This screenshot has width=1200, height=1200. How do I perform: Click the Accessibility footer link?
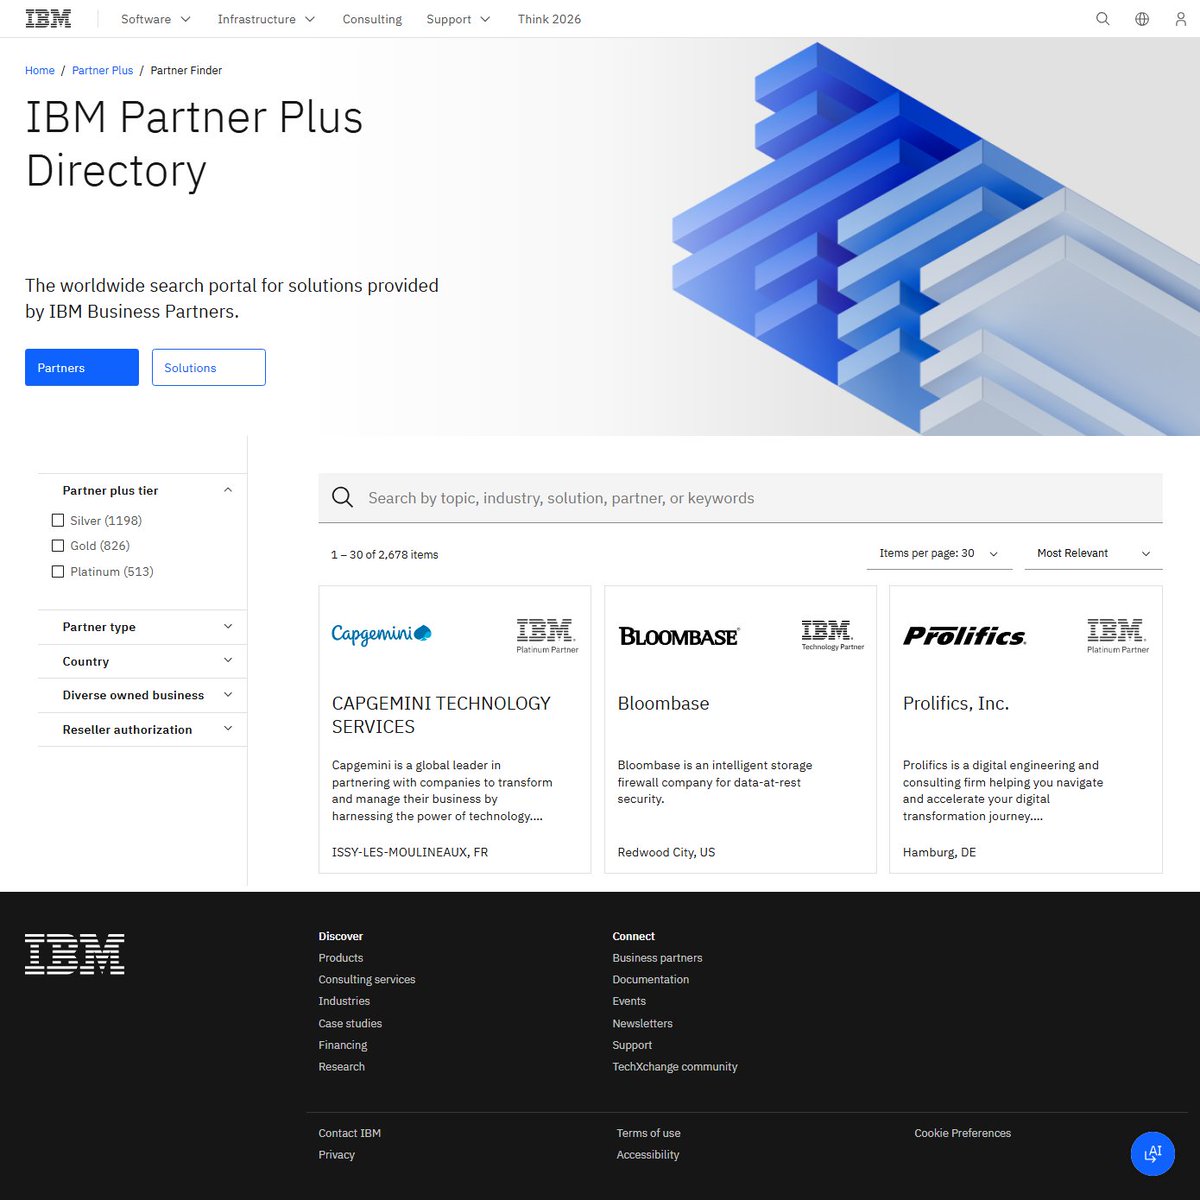(x=648, y=1155)
